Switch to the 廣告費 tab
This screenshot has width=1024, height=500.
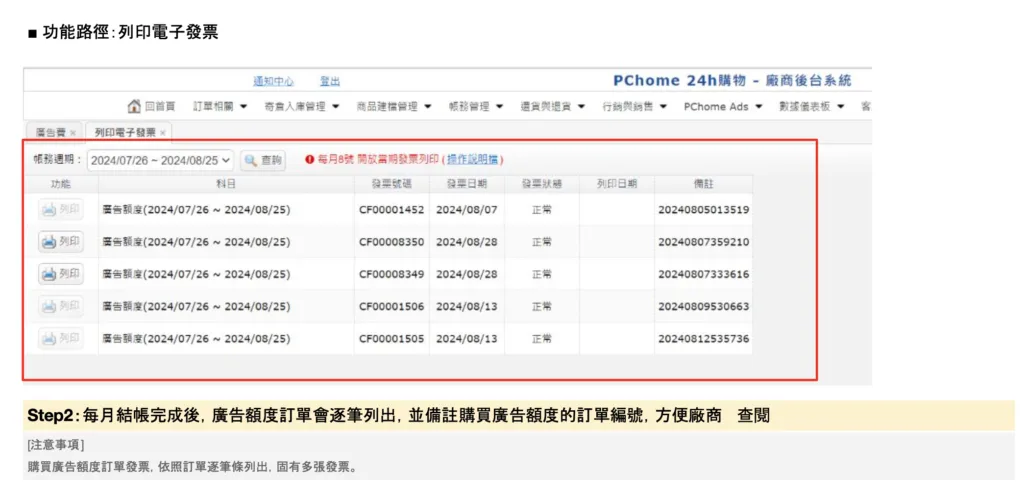coord(50,132)
